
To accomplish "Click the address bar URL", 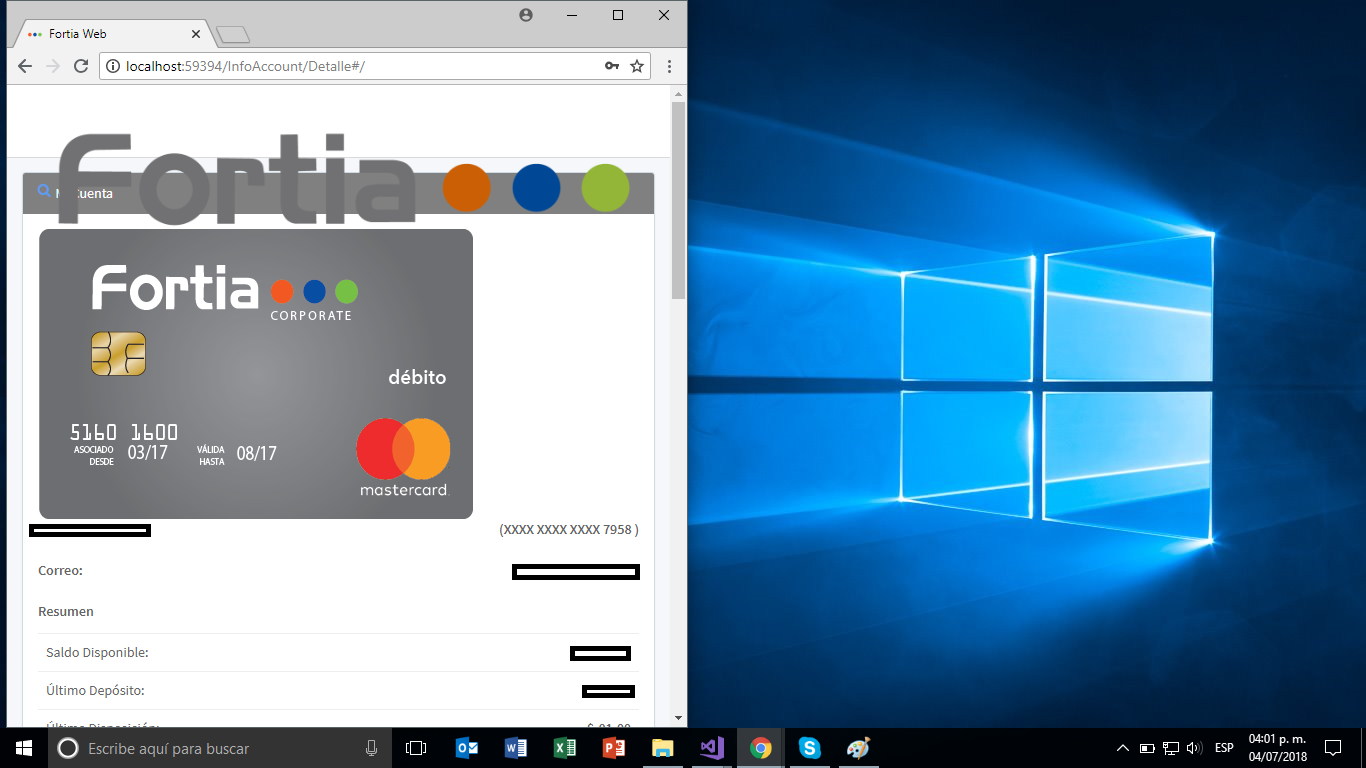I will coord(245,66).
